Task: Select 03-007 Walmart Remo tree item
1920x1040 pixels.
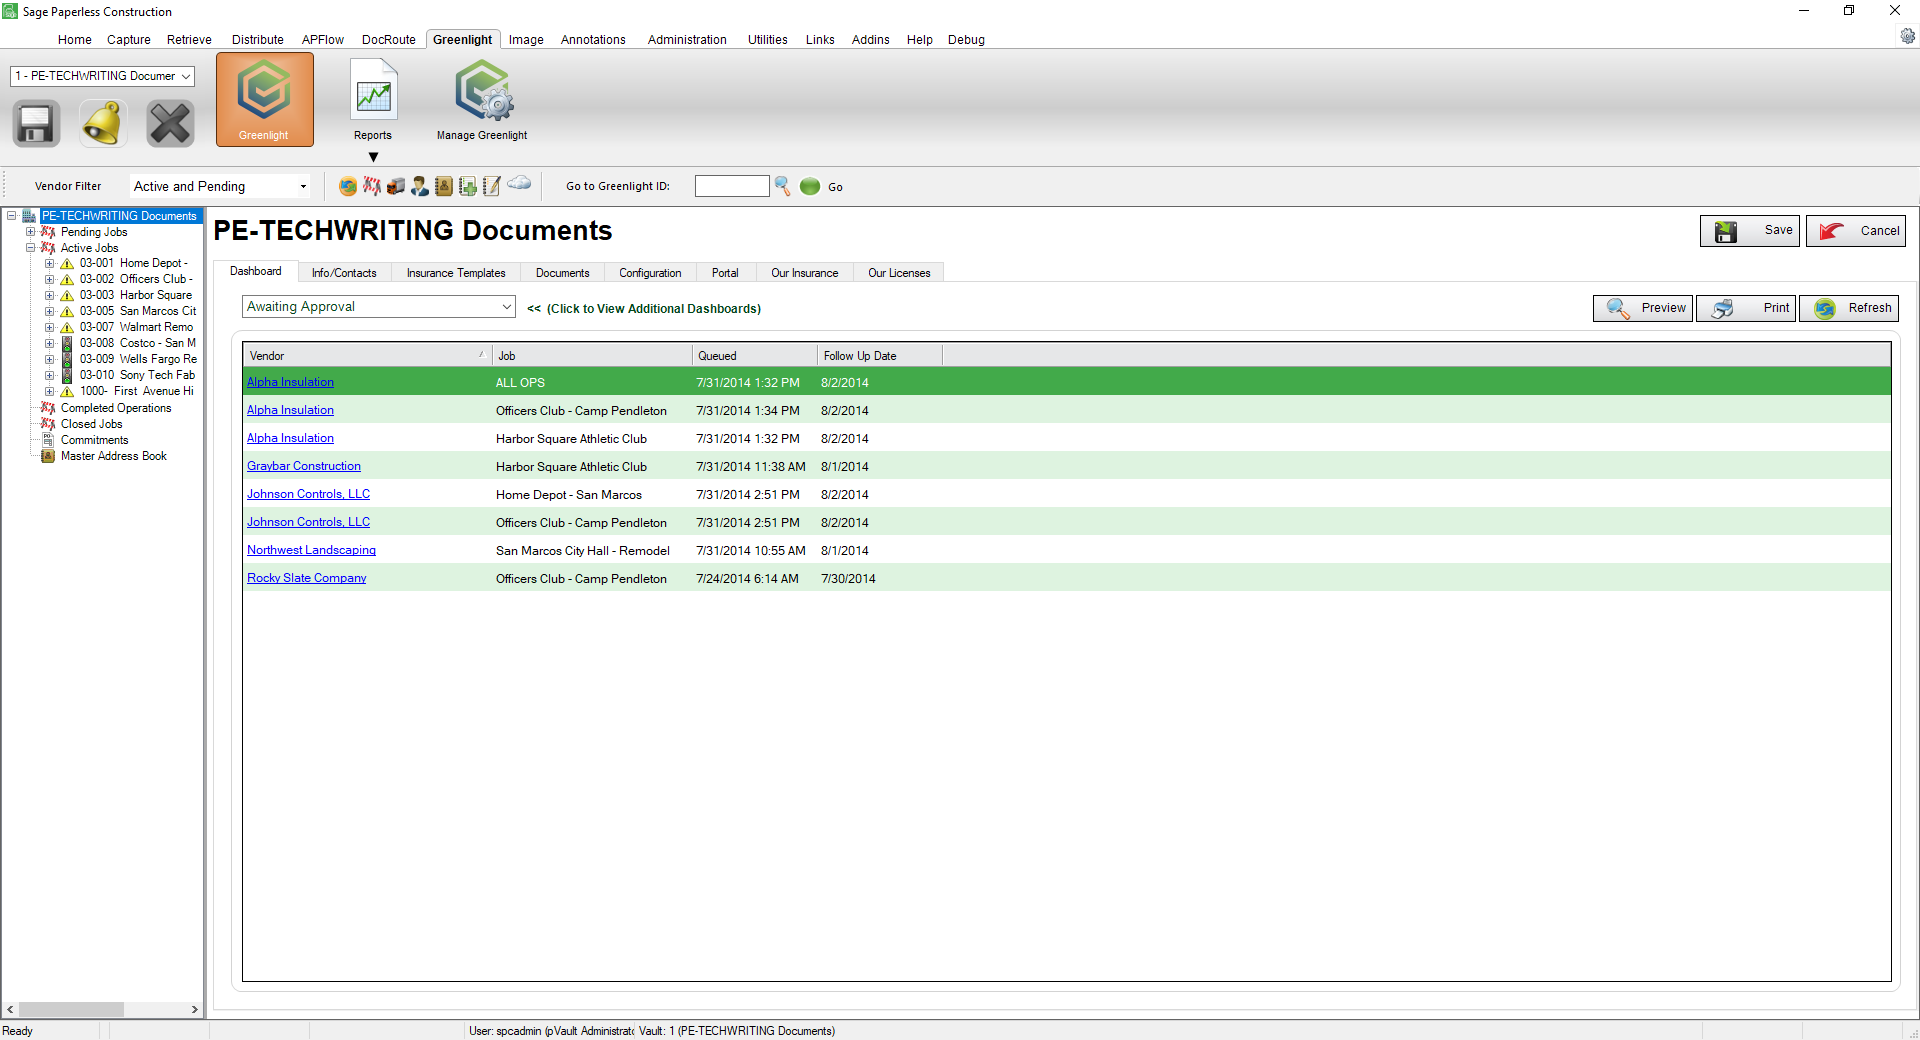Action: (x=137, y=327)
